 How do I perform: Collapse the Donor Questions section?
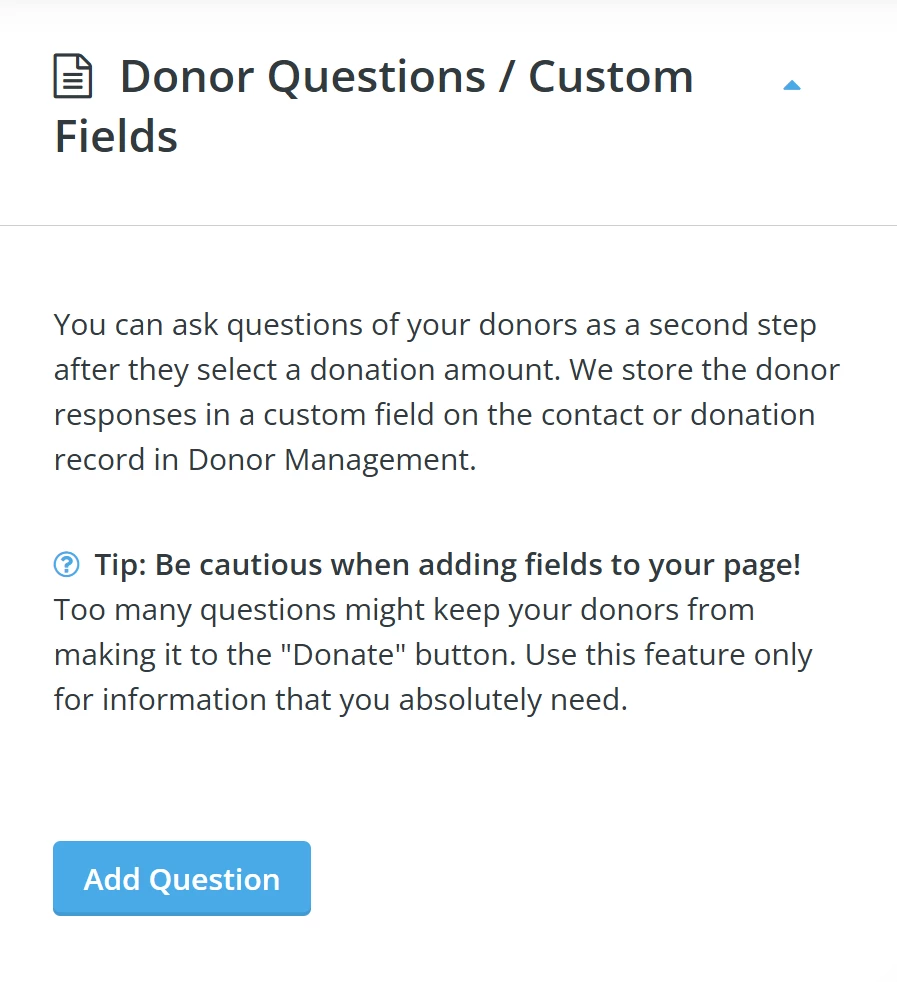click(x=792, y=85)
